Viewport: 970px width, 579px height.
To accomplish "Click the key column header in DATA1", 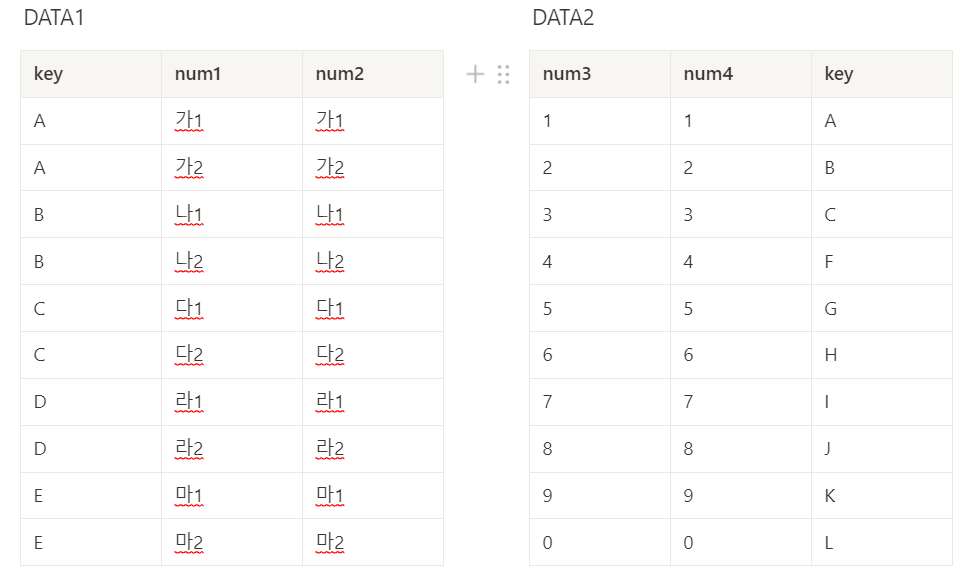I will point(45,74).
